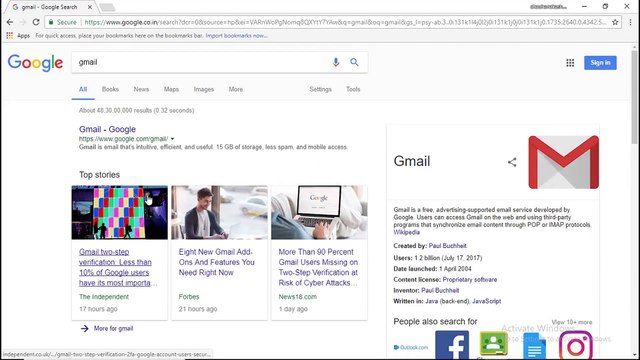This screenshot has width=640, height=360.
Task: Click View 10+ more link
Action: (x=572, y=322)
